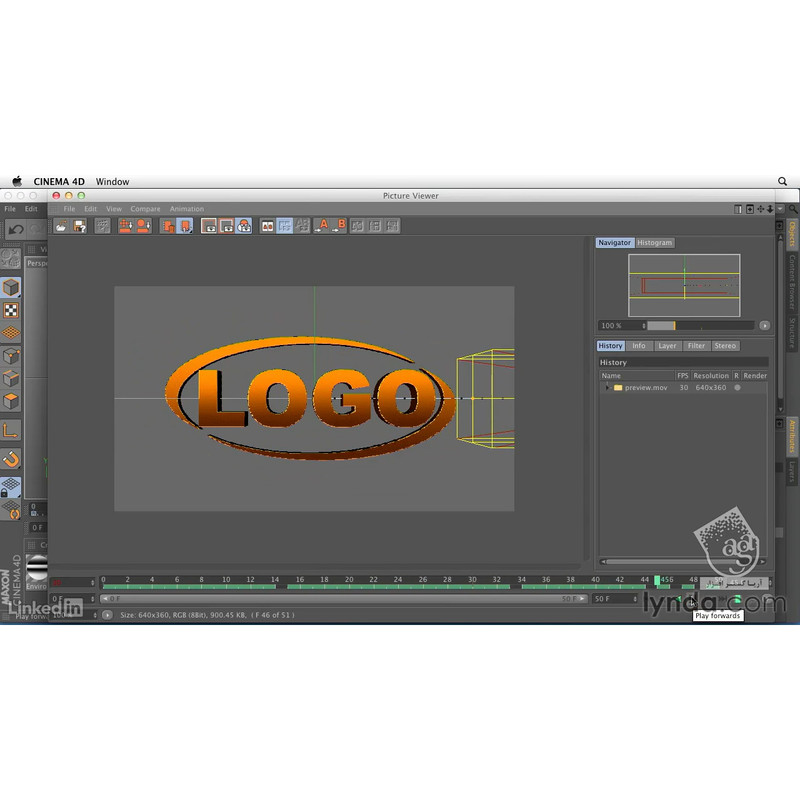Click the orange circle arrow-down toolbar icon
The image size is (800, 800).
point(143,226)
